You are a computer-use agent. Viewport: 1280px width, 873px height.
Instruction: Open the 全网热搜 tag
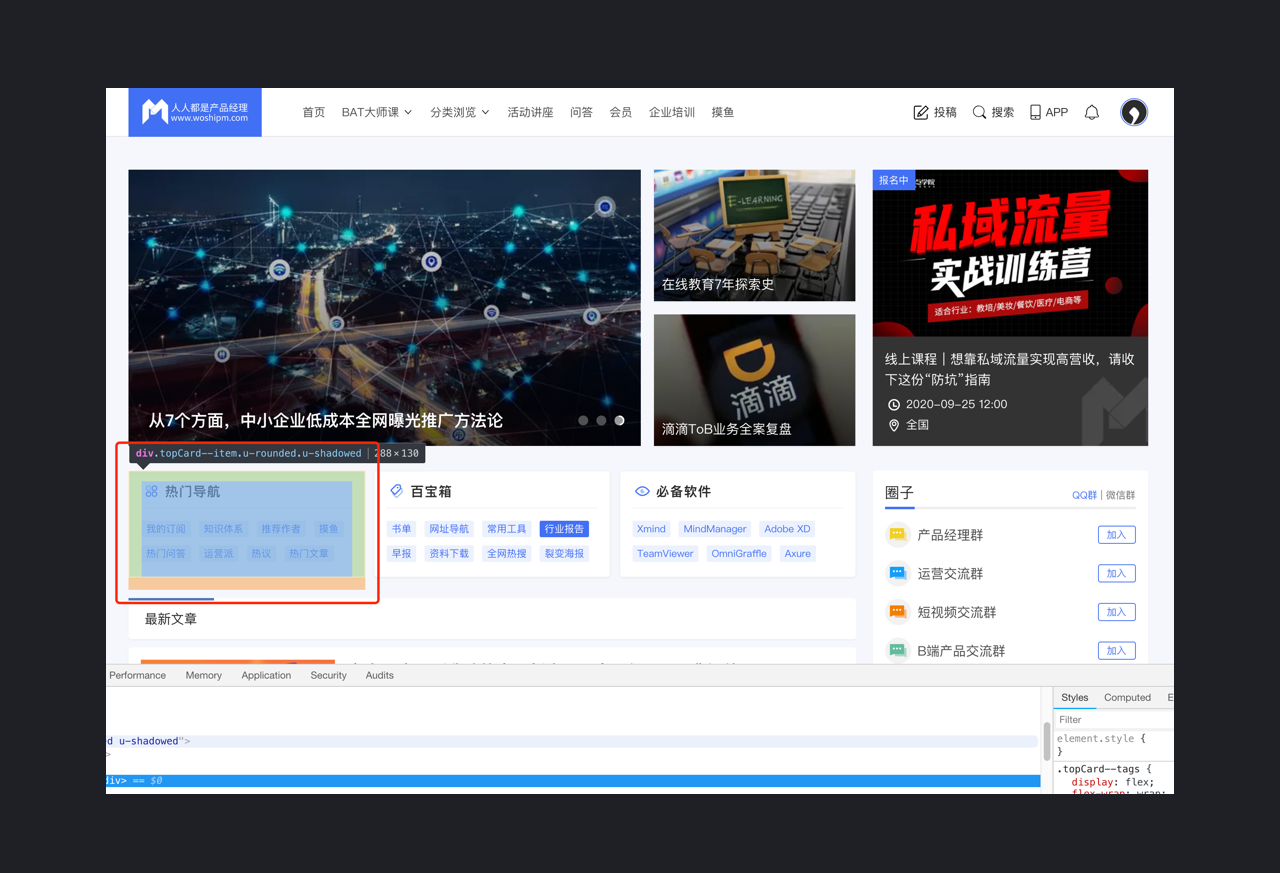pos(506,553)
